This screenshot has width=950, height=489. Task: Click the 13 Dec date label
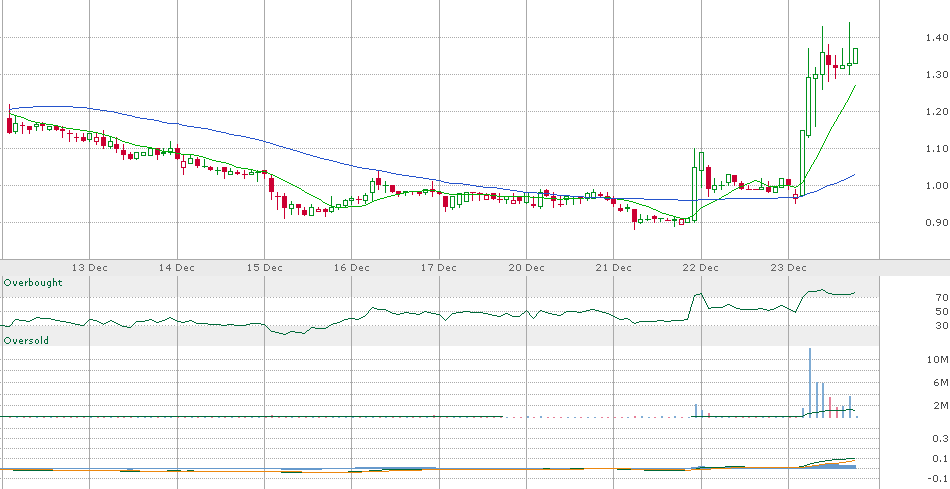click(90, 267)
